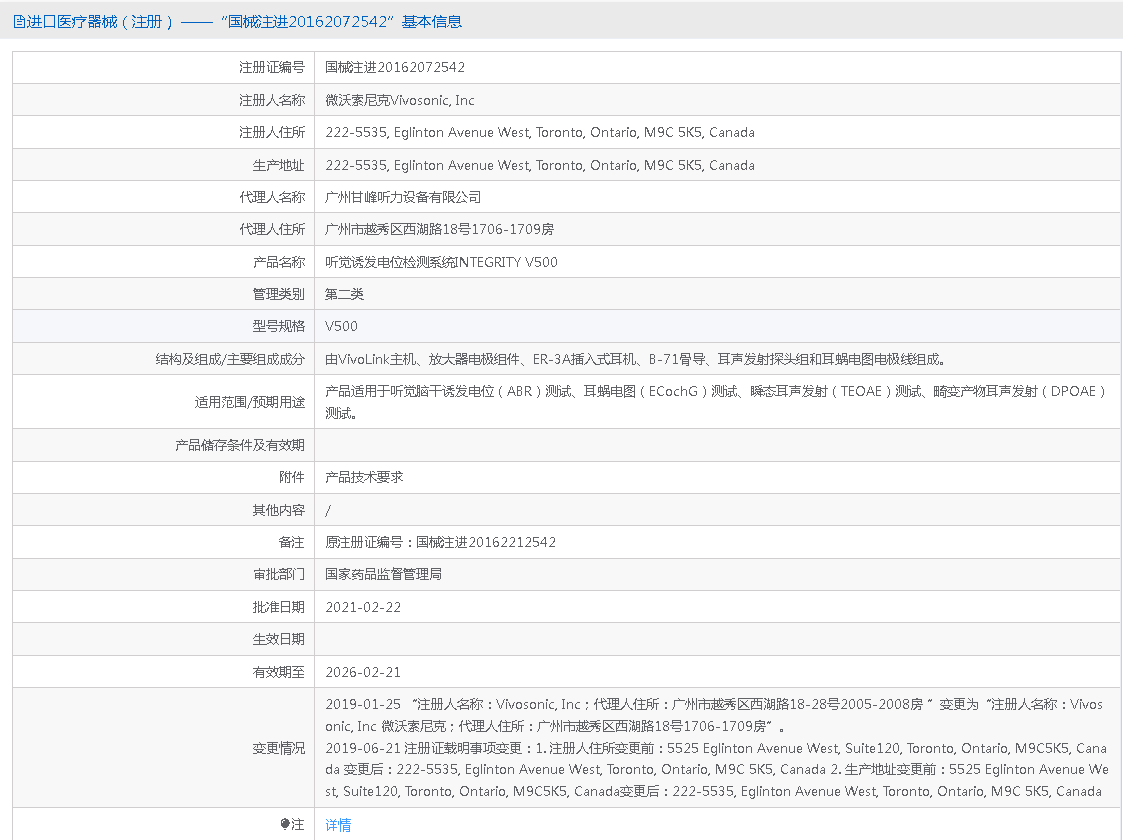Viewport: 1123px width, 840px height.
Task: Click the expiry date 2026-02-21
Action: (x=363, y=672)
